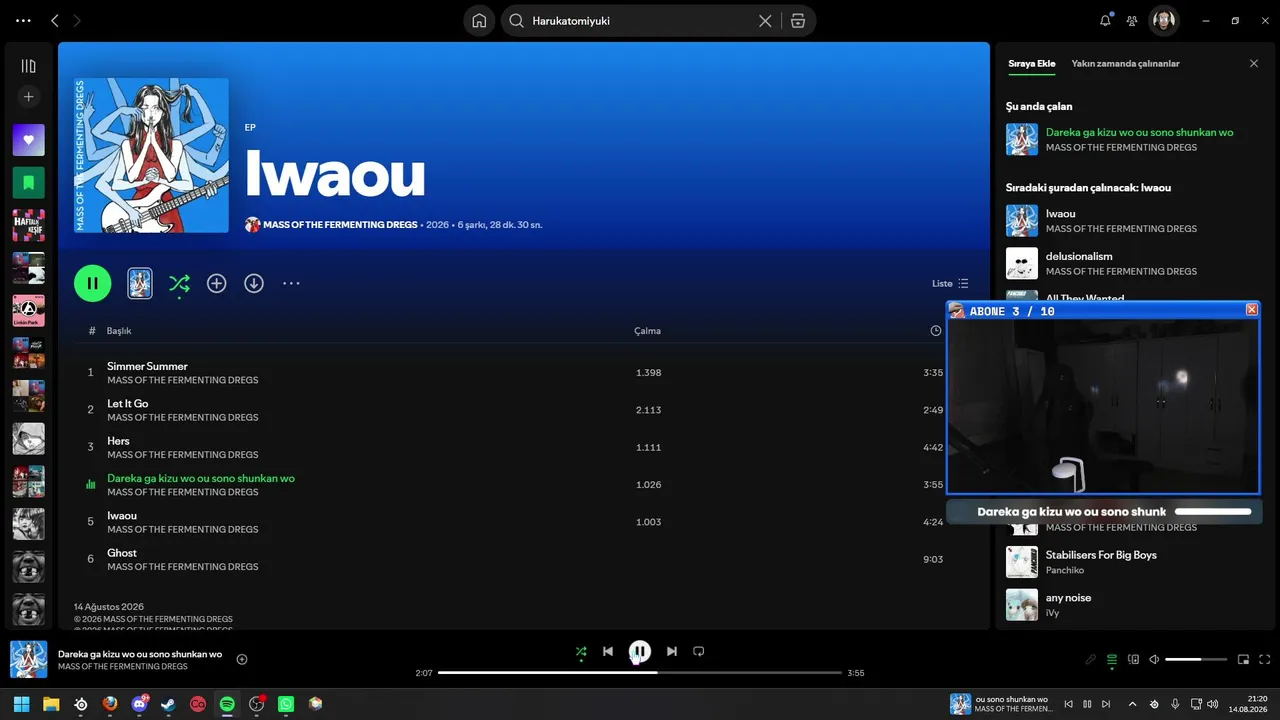Switch to Sıraya Ekle tab
The width and height of the screenshot is (1280, 720).
point(1031,63)
